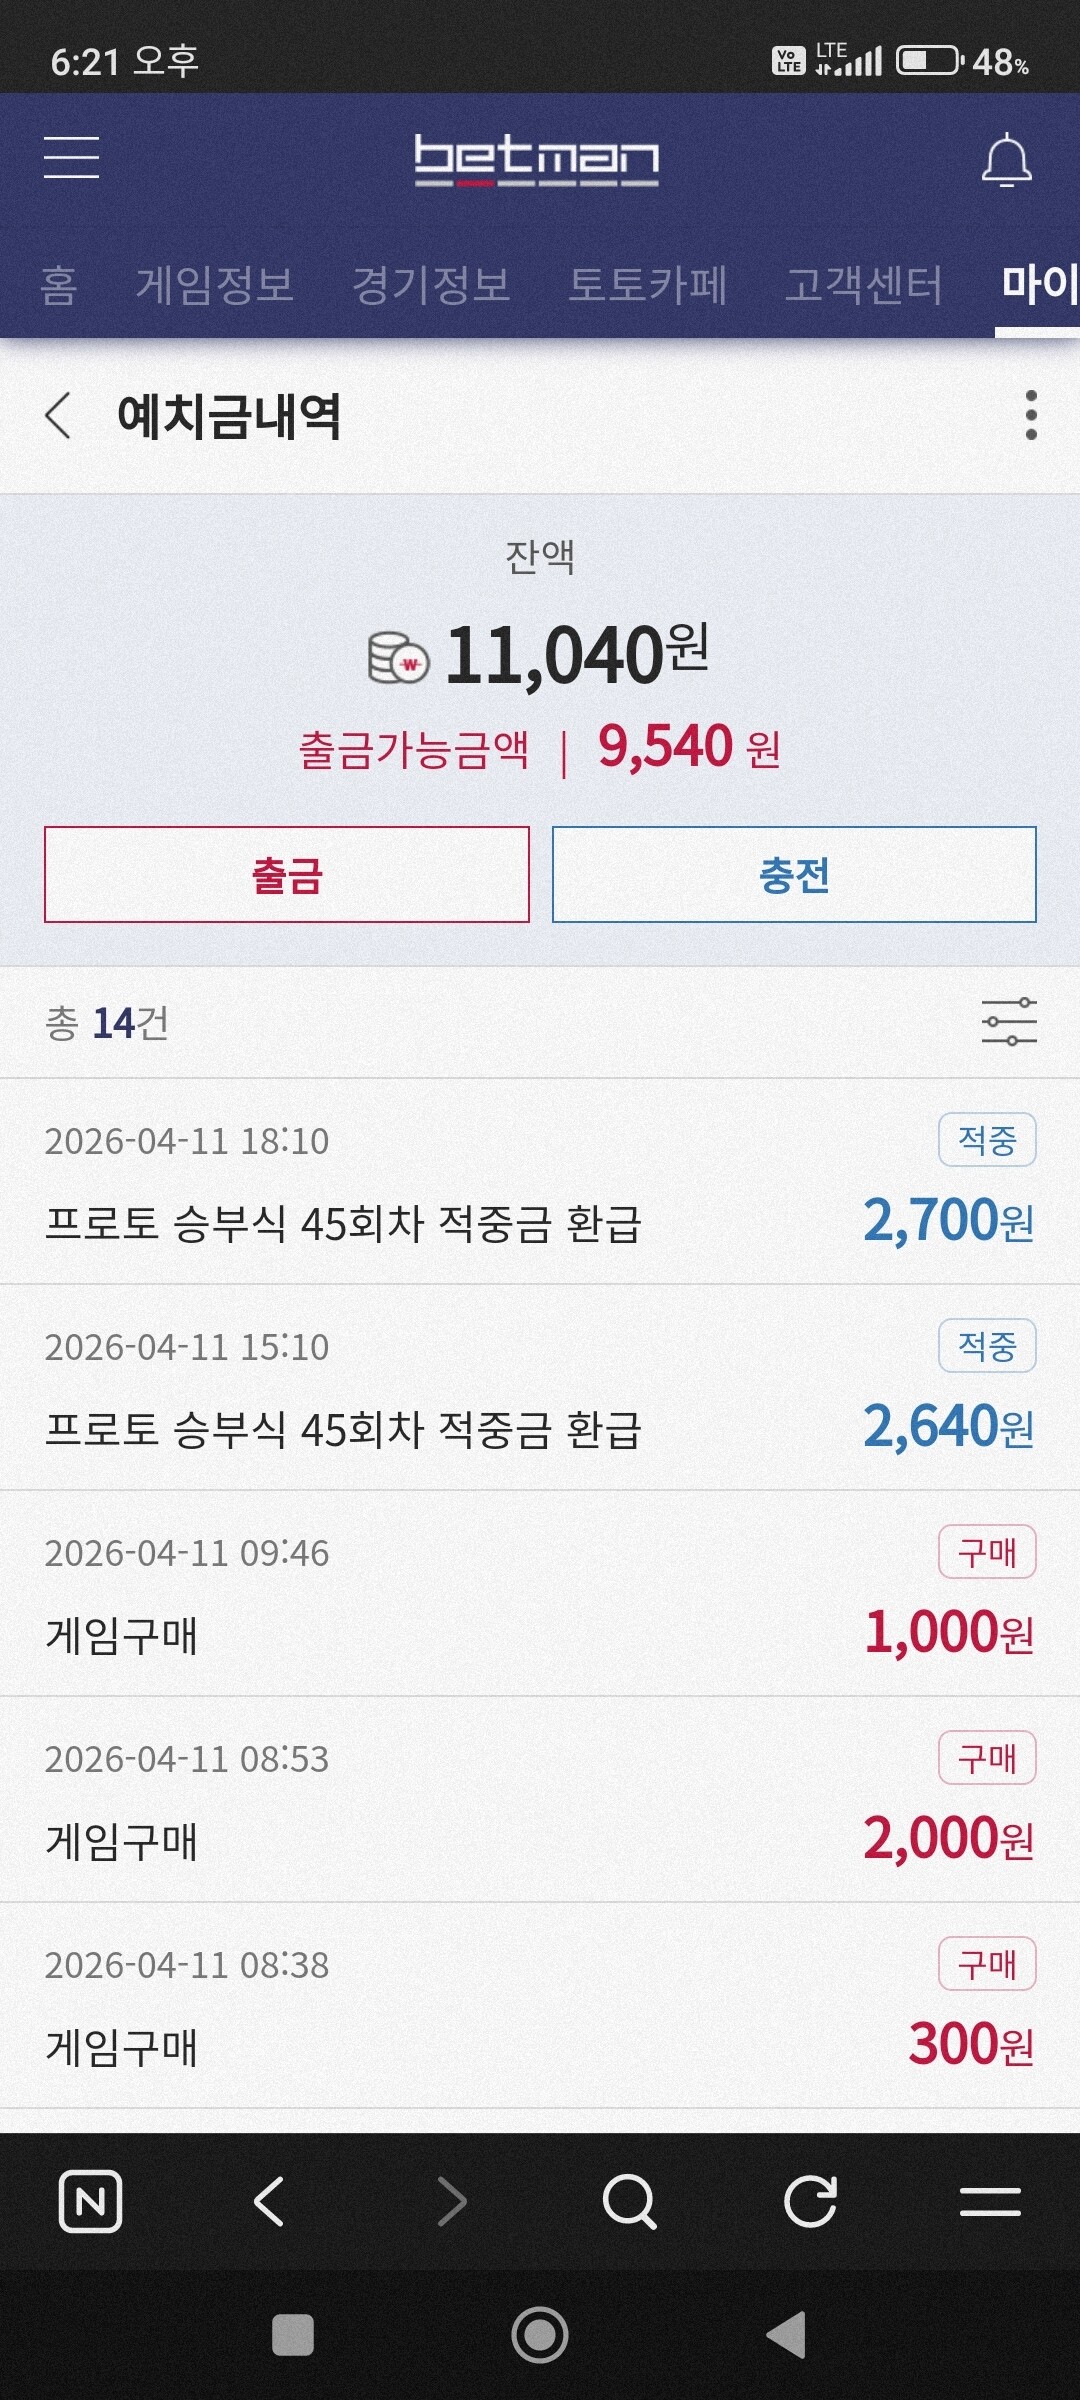The width and height of the screenshot is (1080, 2400).
Task: Select the 경기정보 tab
Action: [431, 285]
